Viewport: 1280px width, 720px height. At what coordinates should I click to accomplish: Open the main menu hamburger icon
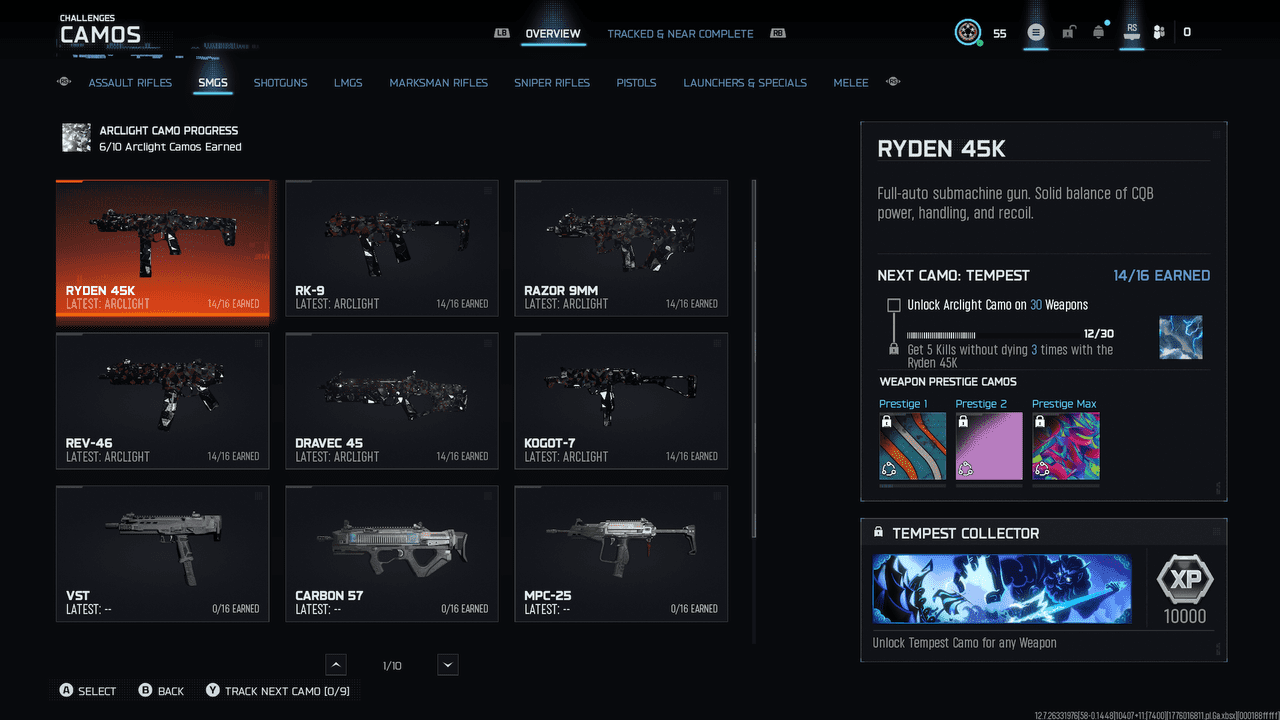pyautogui.click(x=1036, y=32)
